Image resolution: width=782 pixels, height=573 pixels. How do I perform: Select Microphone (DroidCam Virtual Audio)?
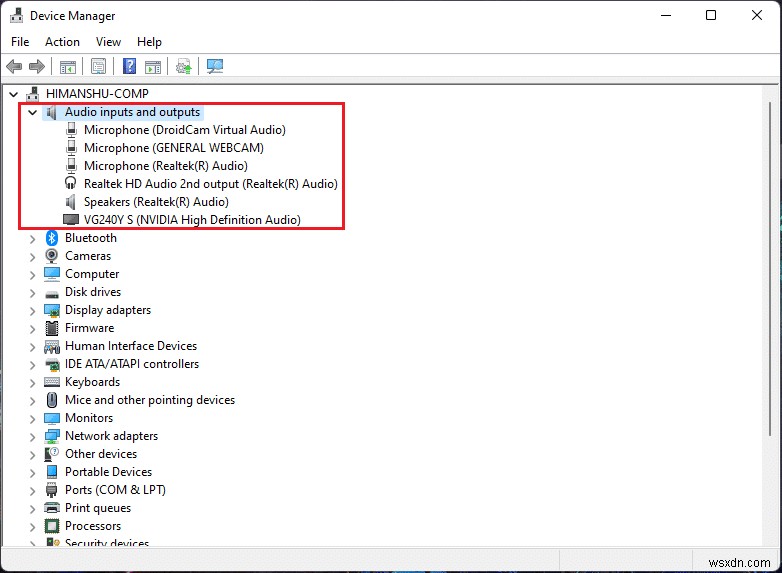185,130
